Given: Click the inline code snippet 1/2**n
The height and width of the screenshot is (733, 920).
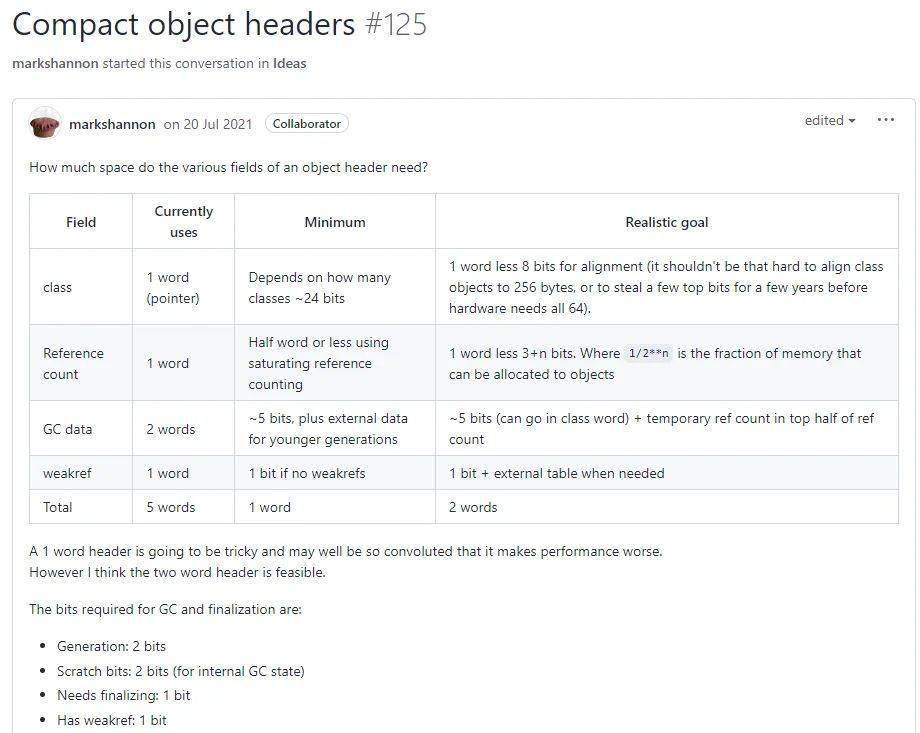Looking at the screenshot, I should 649,354.
